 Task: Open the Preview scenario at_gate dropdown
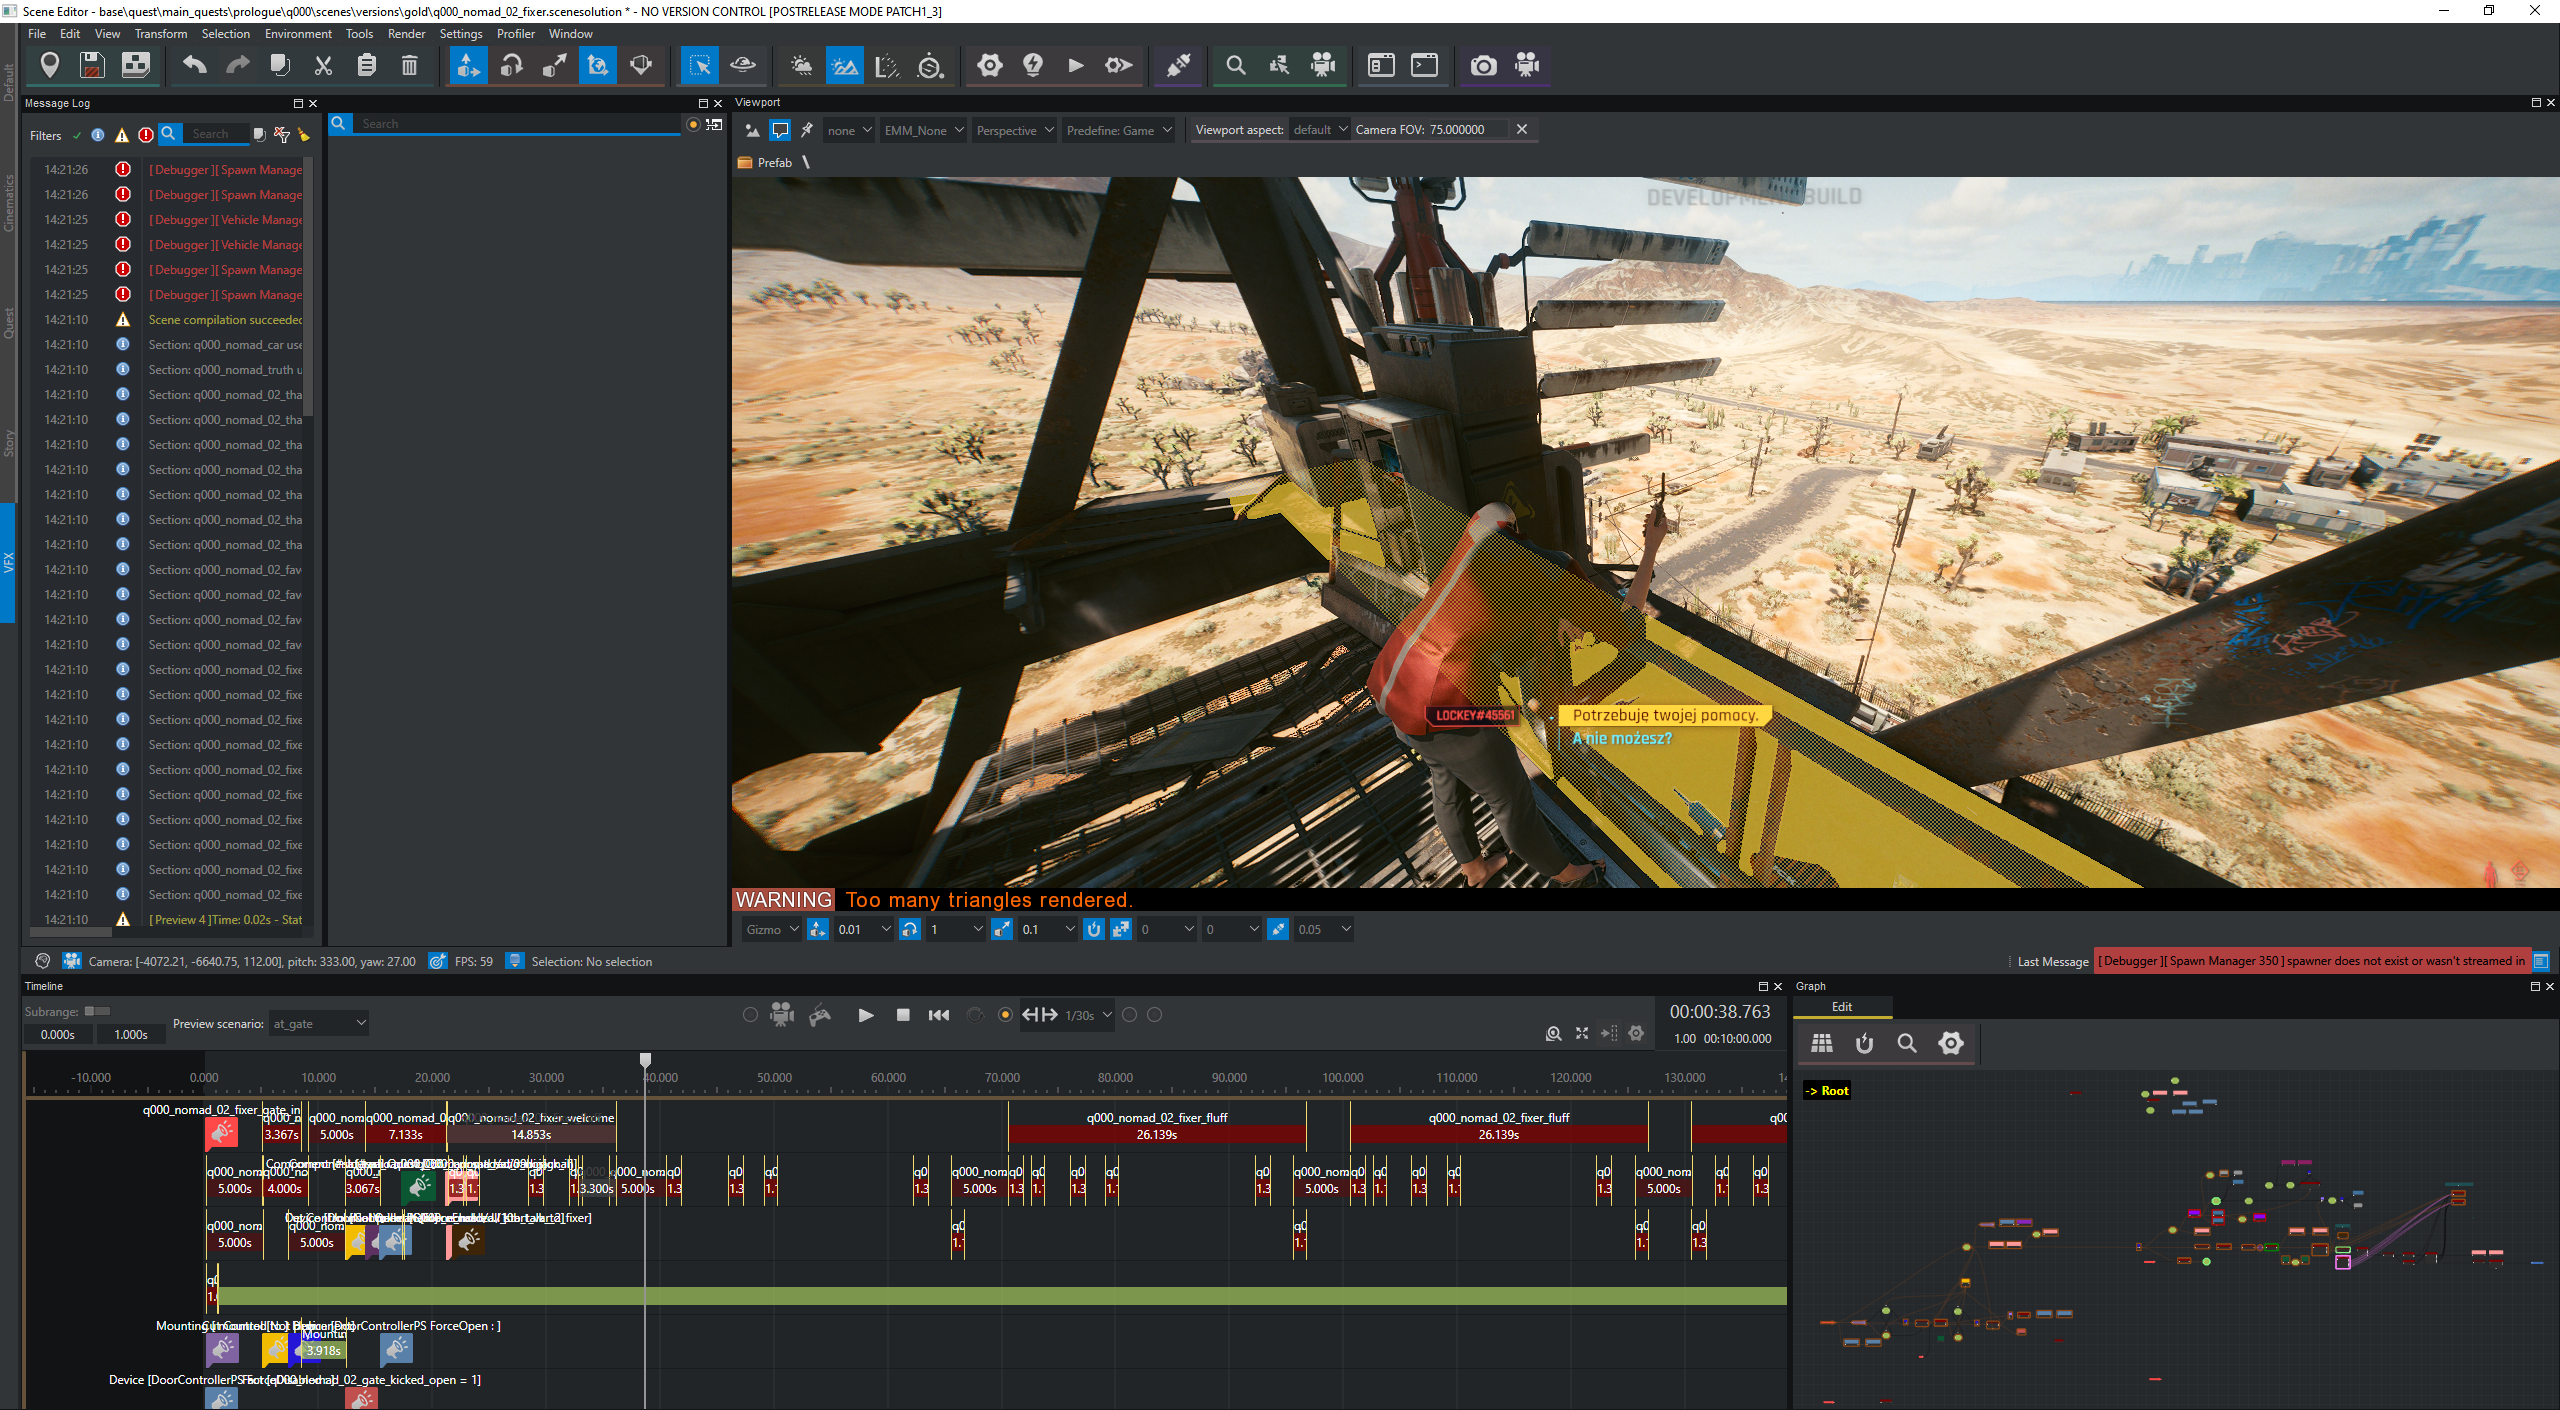[x=319, y=1024]
